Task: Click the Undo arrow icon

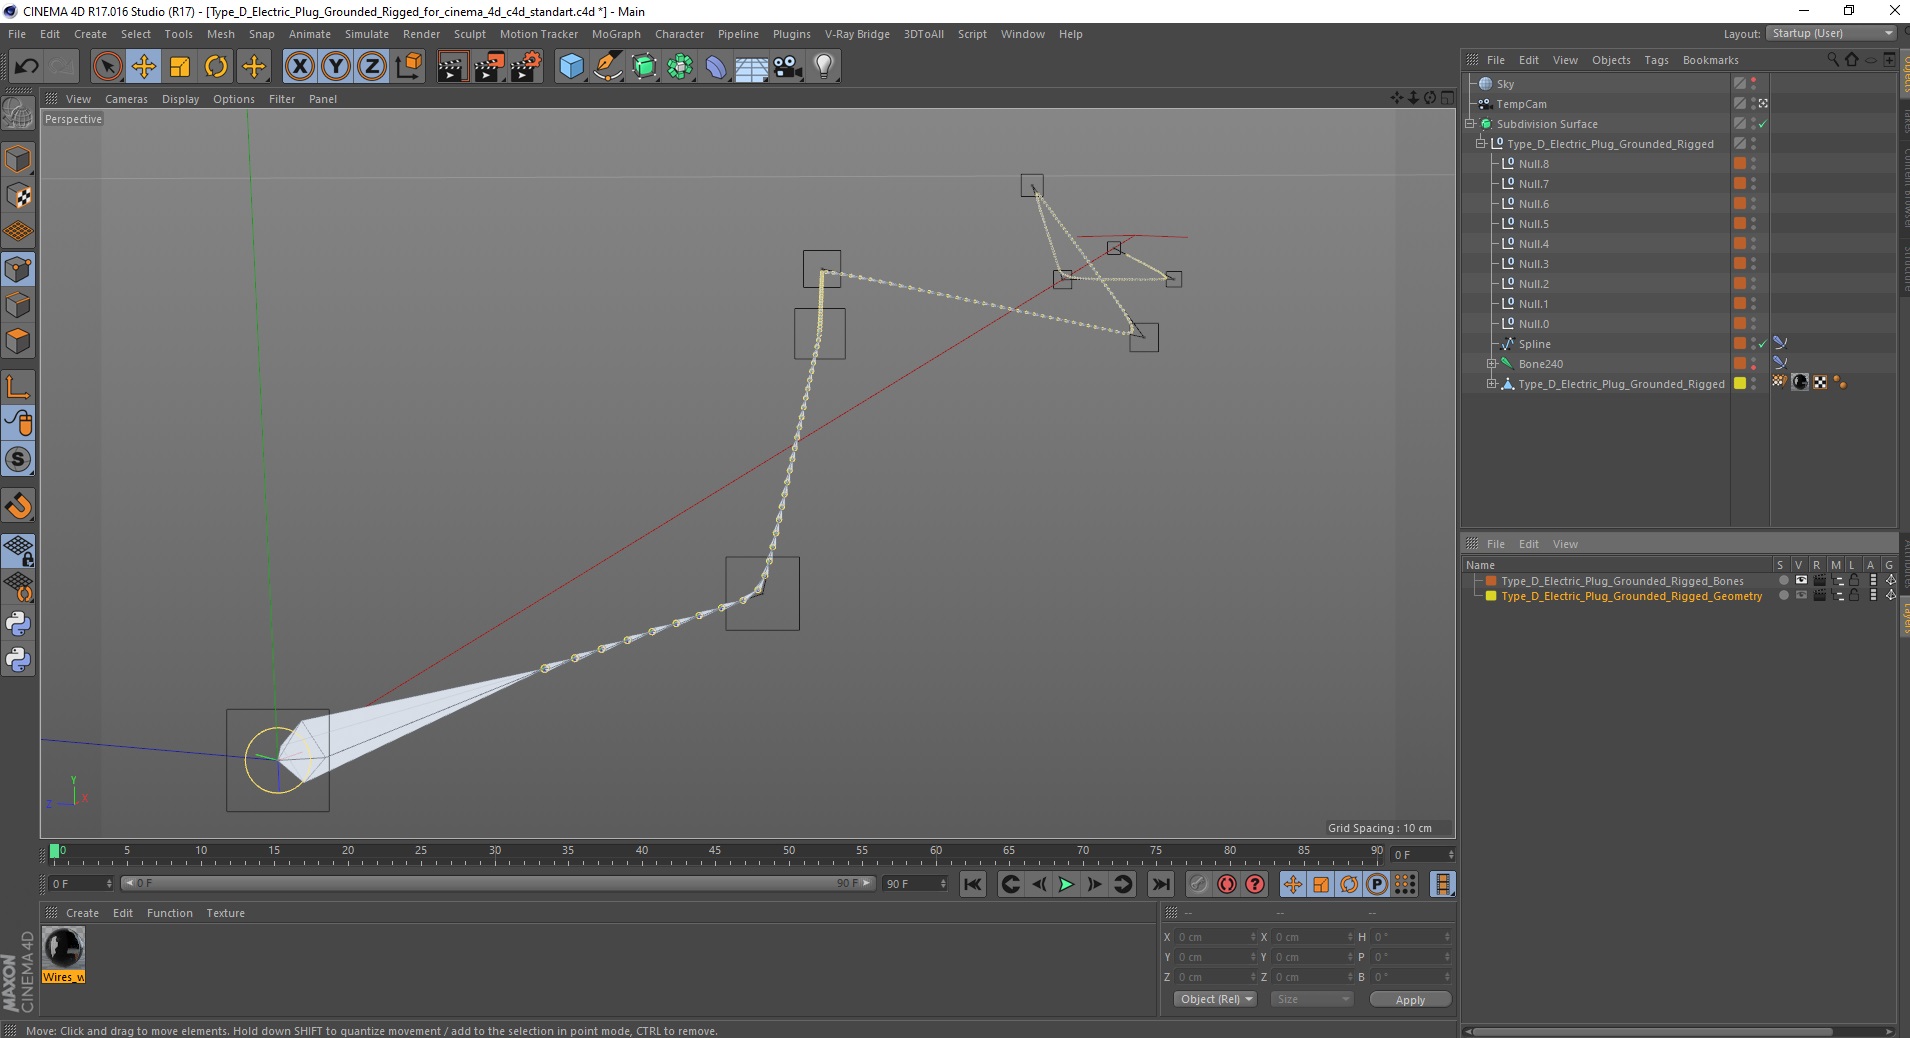Action: [x=26, y=67]
